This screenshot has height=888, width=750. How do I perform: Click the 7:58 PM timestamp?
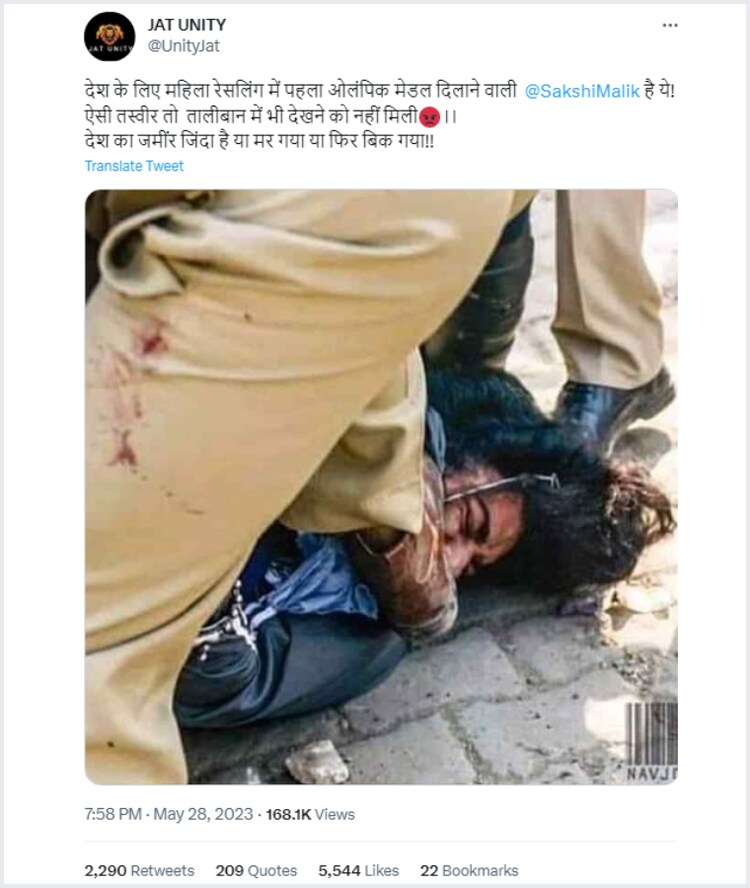pyautogui.click(x=113, y=814)
